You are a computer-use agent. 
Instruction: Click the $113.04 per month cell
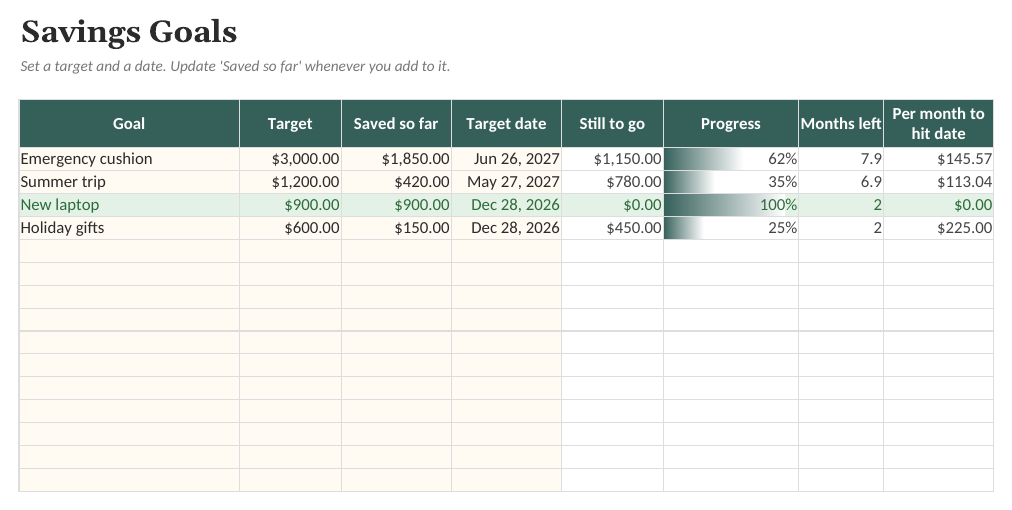click(x=938, y=182)
